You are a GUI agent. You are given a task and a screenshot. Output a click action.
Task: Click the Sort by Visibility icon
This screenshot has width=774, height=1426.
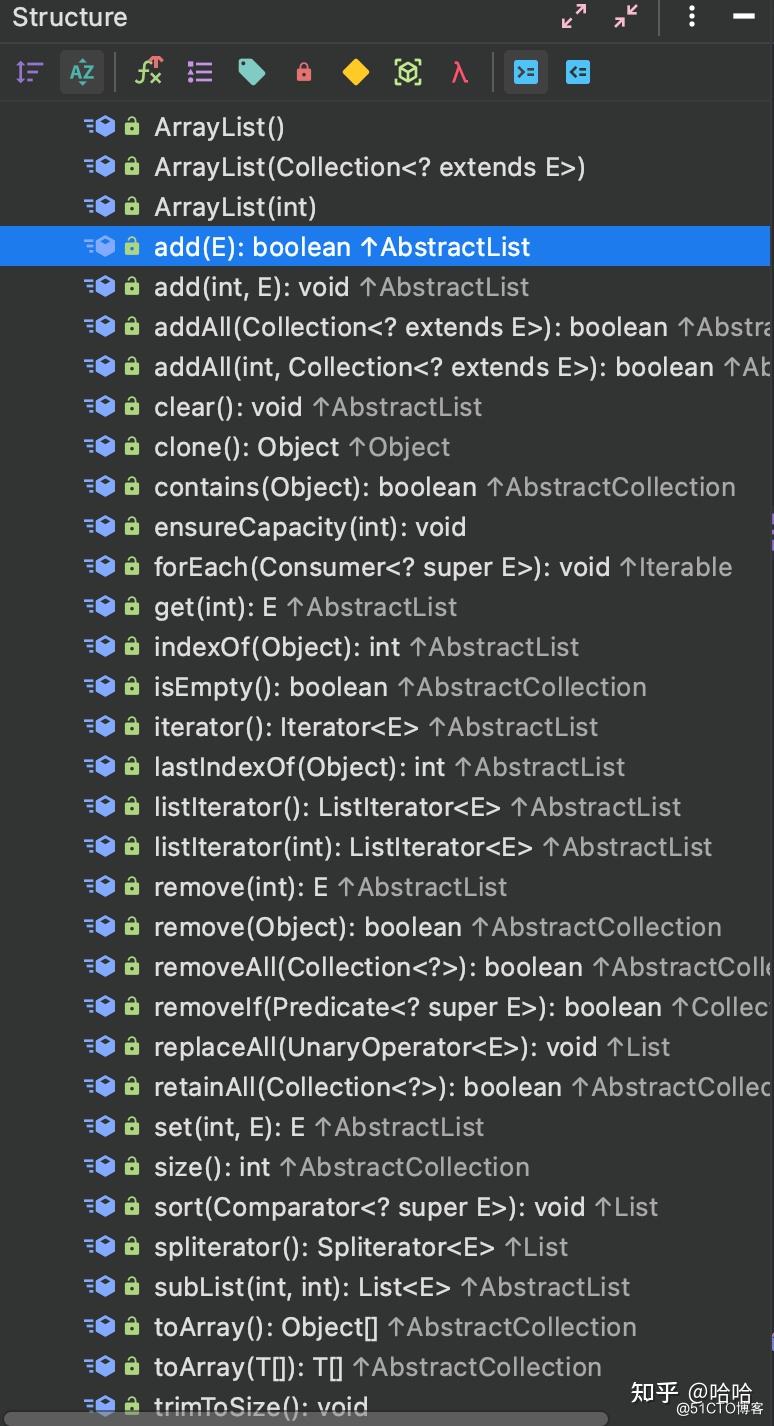pyautogui.click(x=30, y=72)
